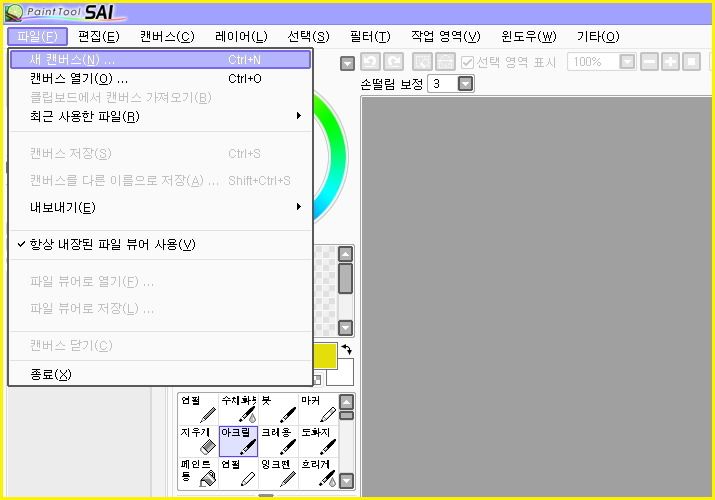Open the 필터(T) menu
Screen dimensions: 715x500
click(x=370, y=36)
